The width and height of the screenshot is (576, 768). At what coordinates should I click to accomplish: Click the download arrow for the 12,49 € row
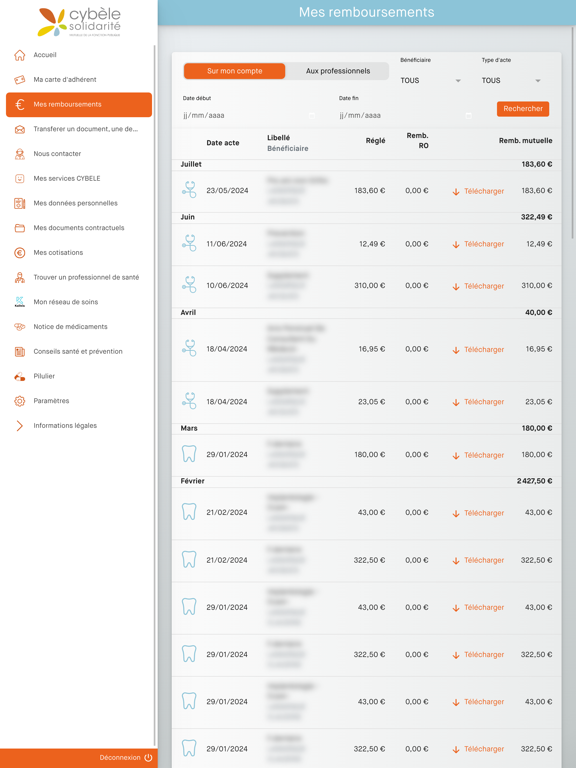pyautogui.click(x=456, y=244)
